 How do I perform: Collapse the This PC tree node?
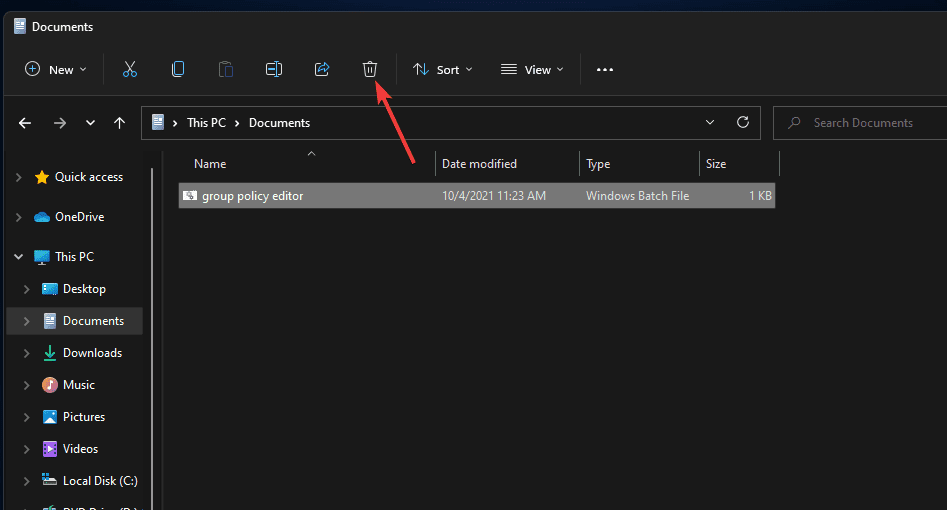[x=18, y=257]
